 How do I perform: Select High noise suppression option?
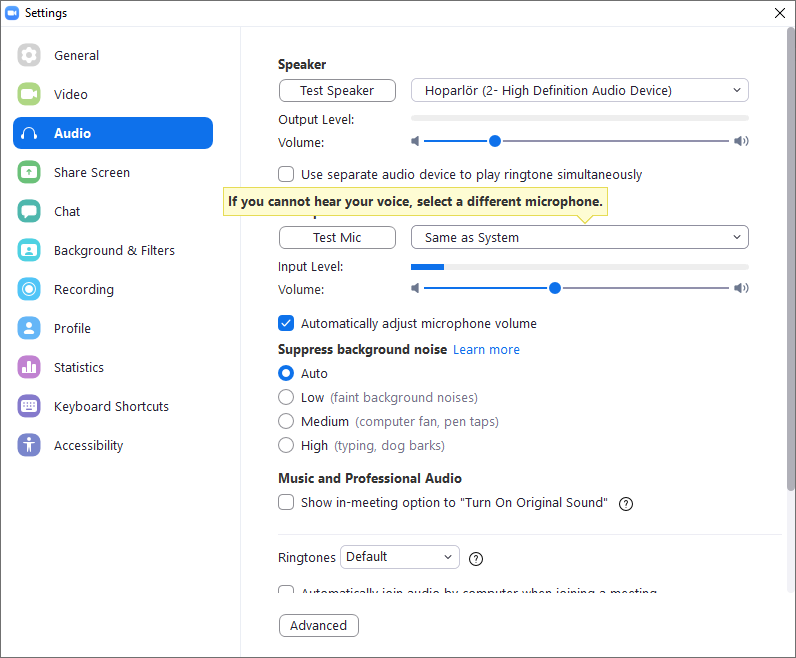click(x=287, y=445)
